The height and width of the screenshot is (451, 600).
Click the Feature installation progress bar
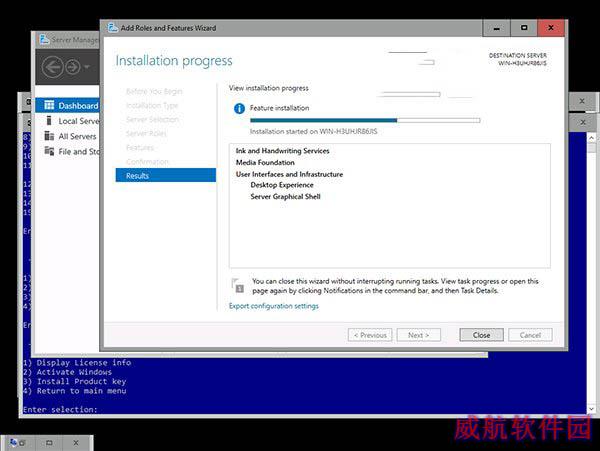point(365,120)
